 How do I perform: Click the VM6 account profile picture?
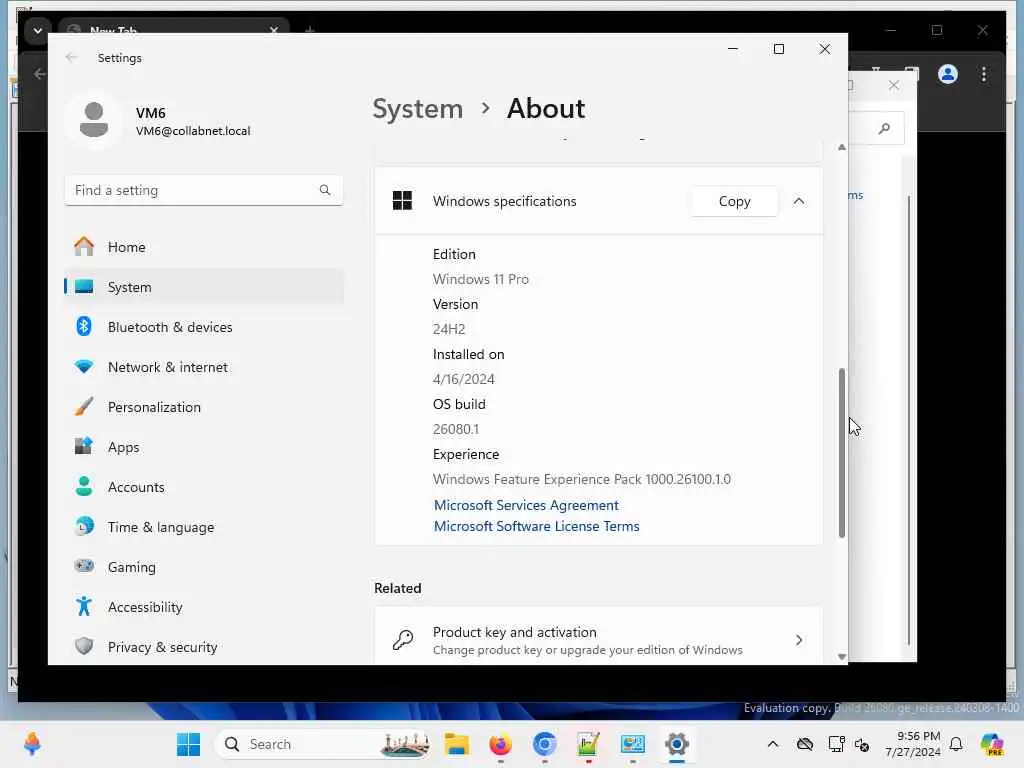coord(94,120)
